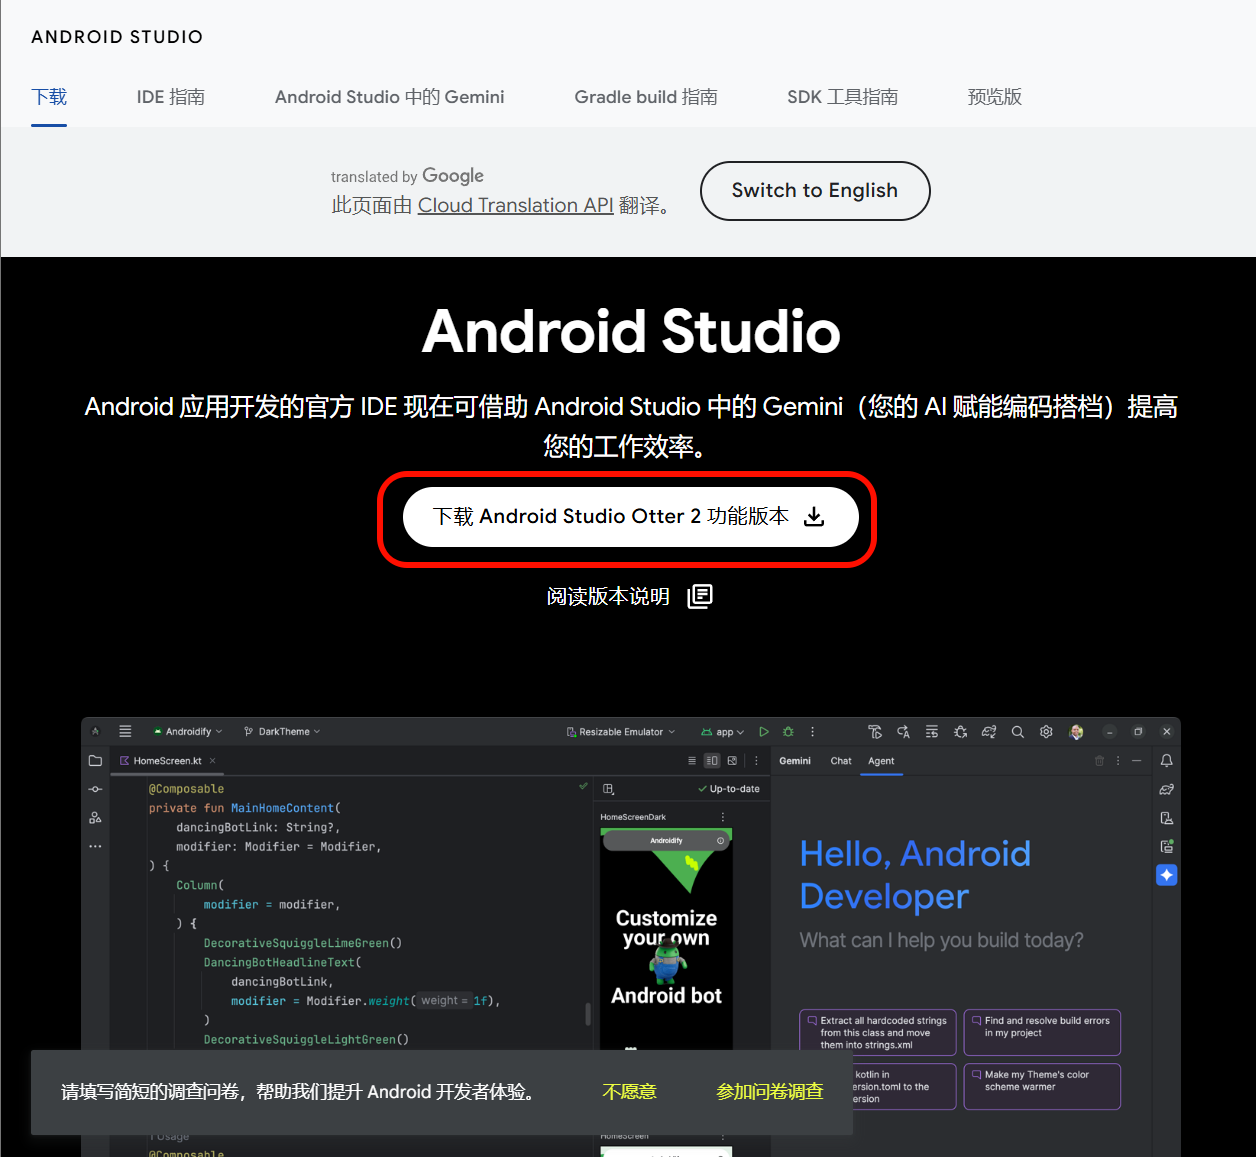1256x1157 pixels.
Task: Click Make my Theme's color scheme warmer suggestion
Action: click(1042, 1086)
